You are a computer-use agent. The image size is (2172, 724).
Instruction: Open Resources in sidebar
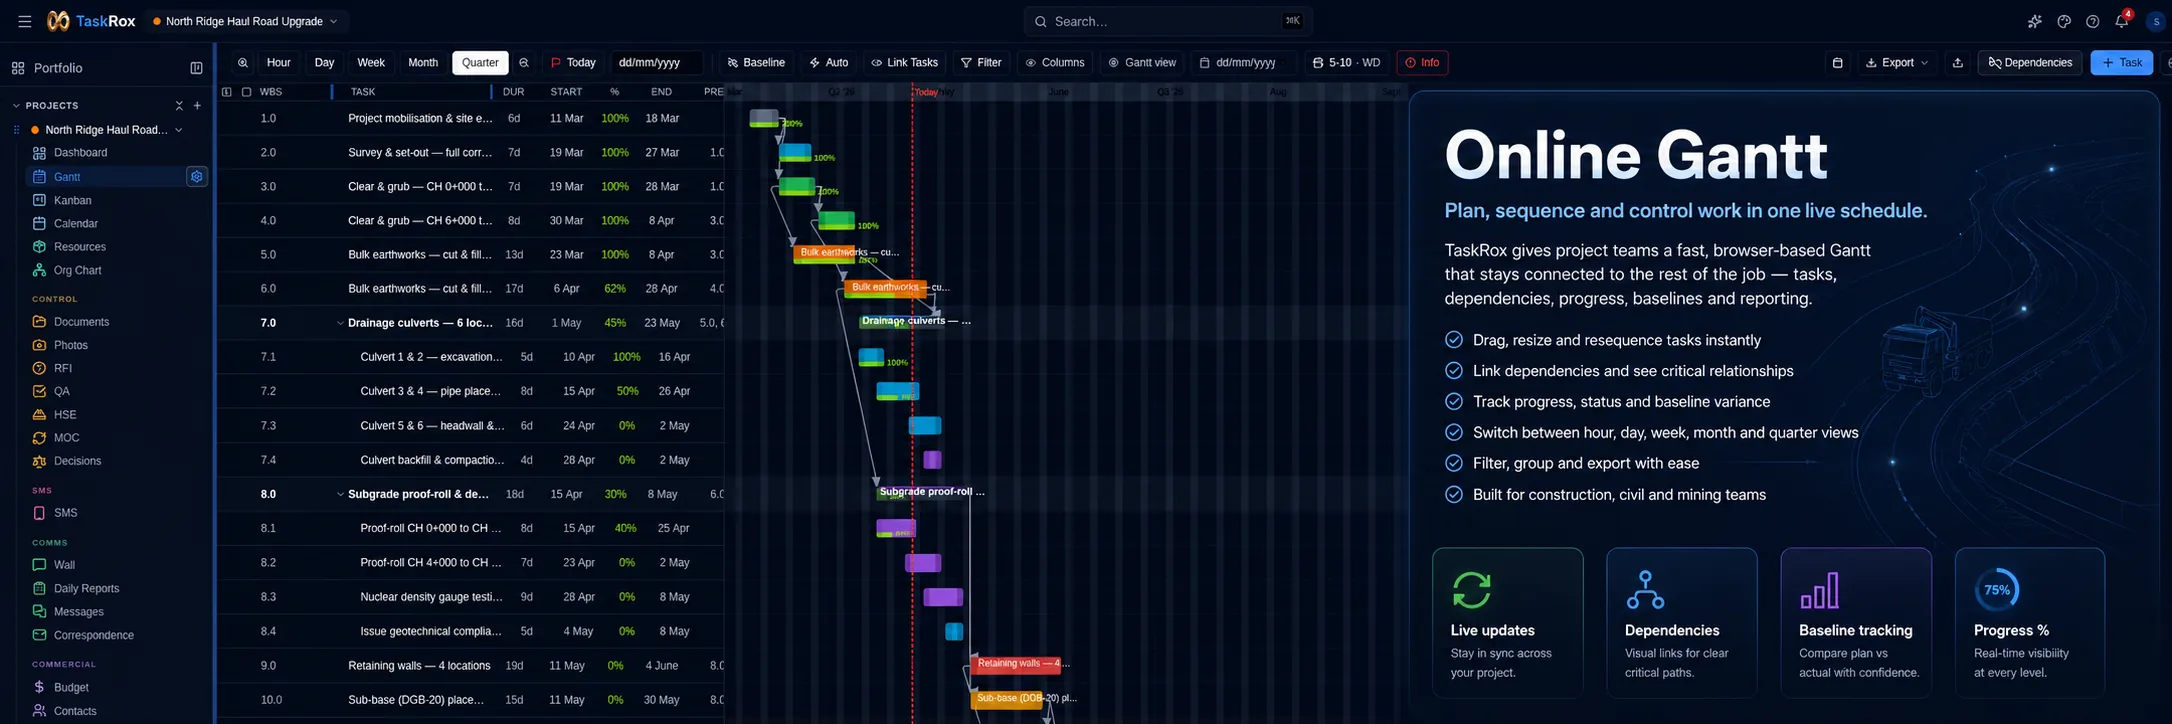pyautogui.click(x=79, y=247)
